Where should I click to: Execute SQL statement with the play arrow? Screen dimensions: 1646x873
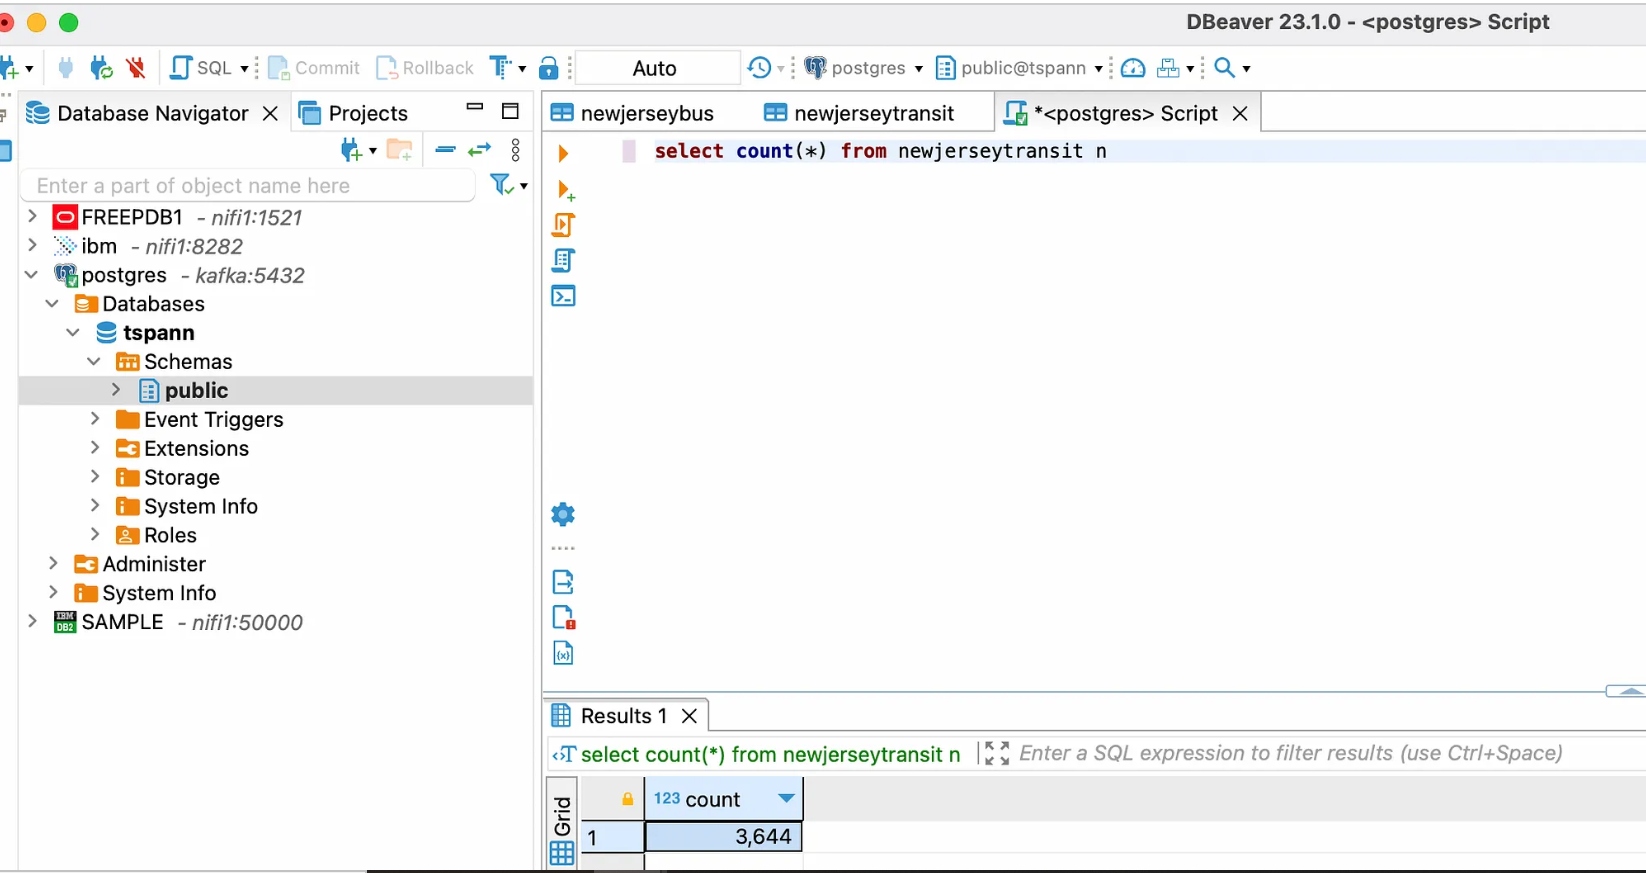click(563, 153)
